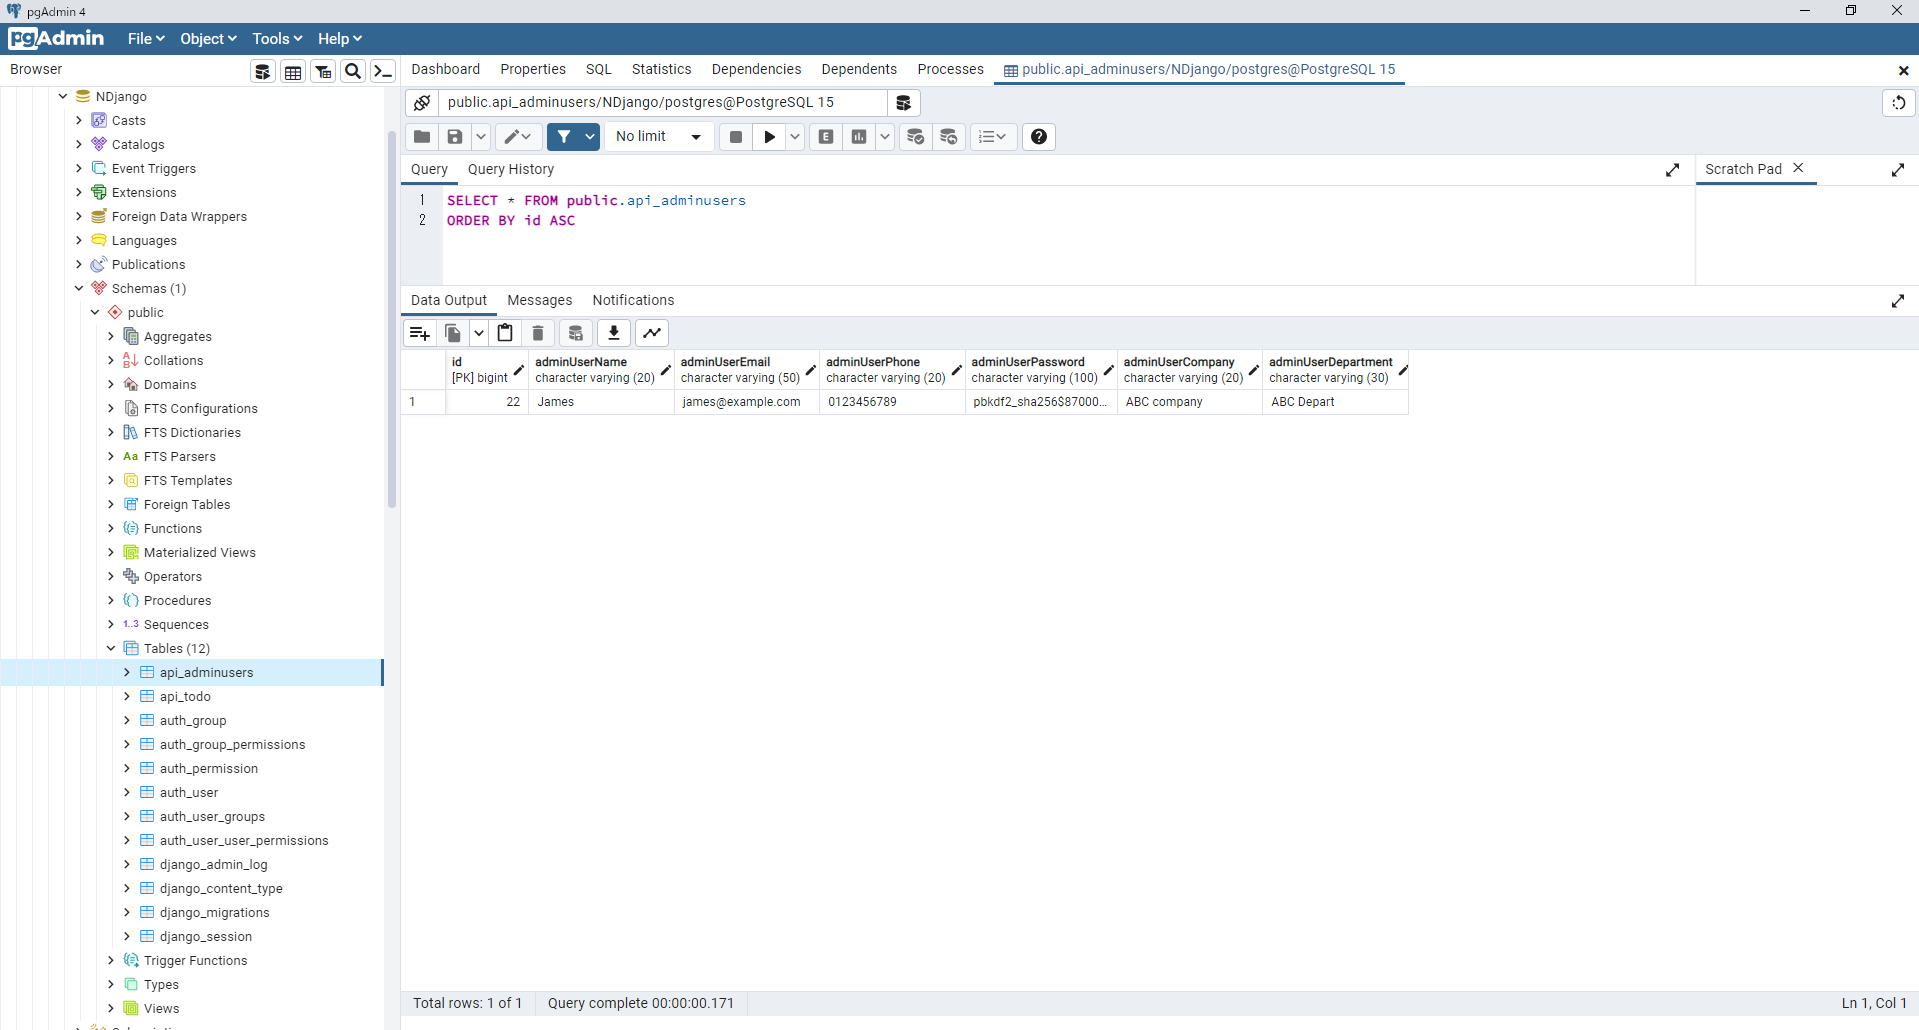Open Search Objects magnifier icon
Image resolution: width=1919 pixels, height=1030 pixels.
point(353,71)
